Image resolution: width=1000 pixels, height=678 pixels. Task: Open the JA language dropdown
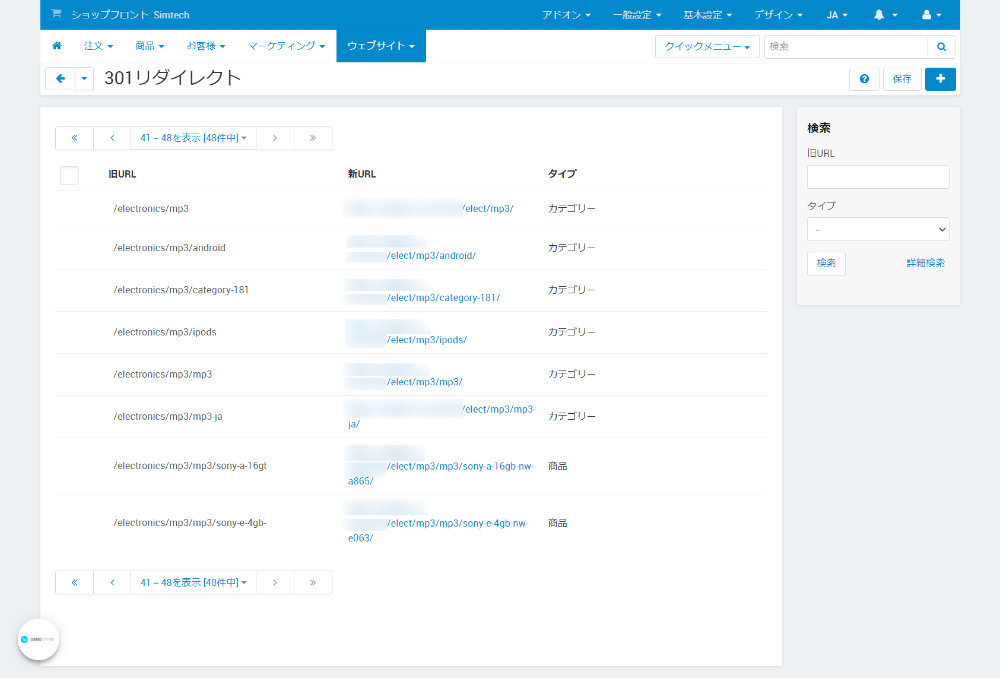click(837, 15)
